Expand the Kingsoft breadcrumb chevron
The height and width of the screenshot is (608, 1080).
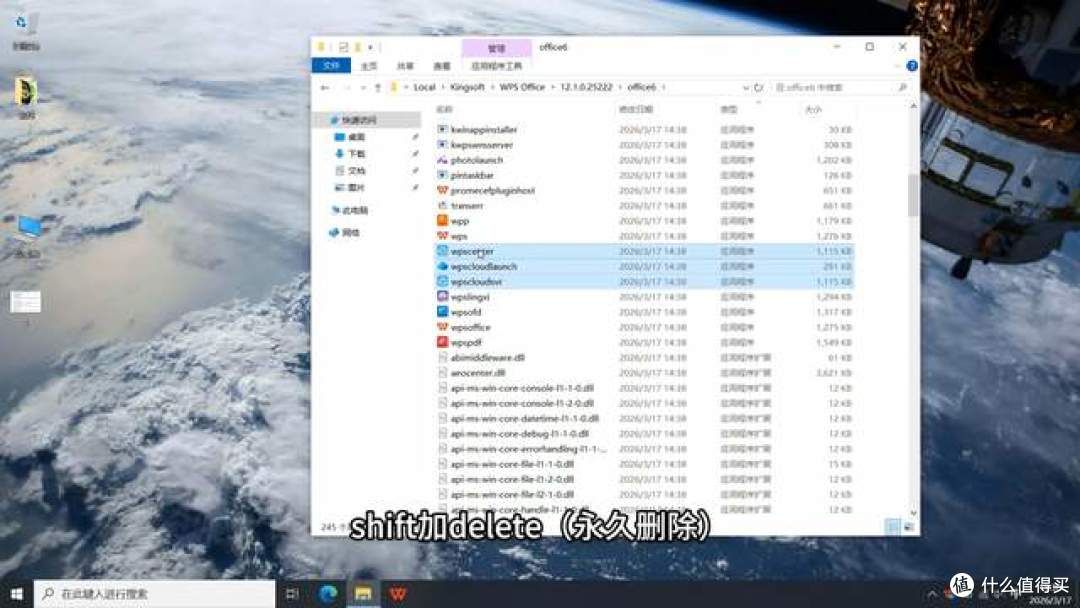coord(492,87)
